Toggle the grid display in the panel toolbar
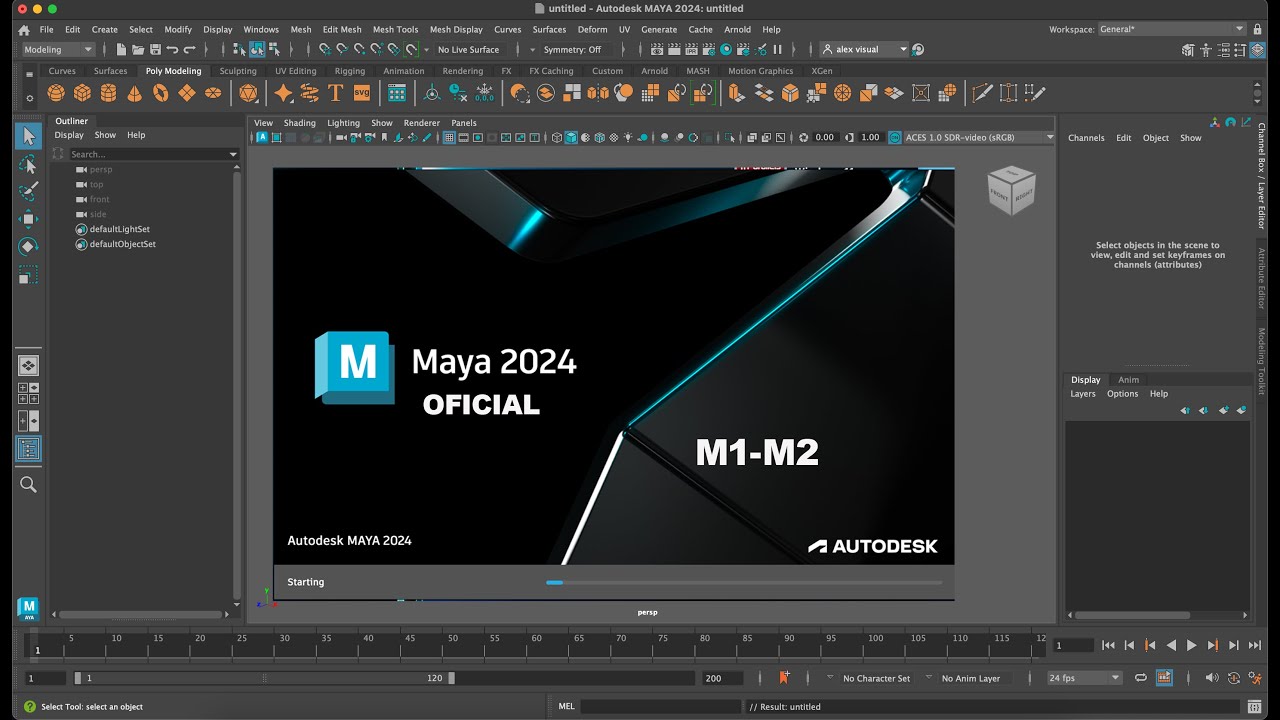Image resolution: width=1280 pixels, height=720 pixels. click(449, 137)
